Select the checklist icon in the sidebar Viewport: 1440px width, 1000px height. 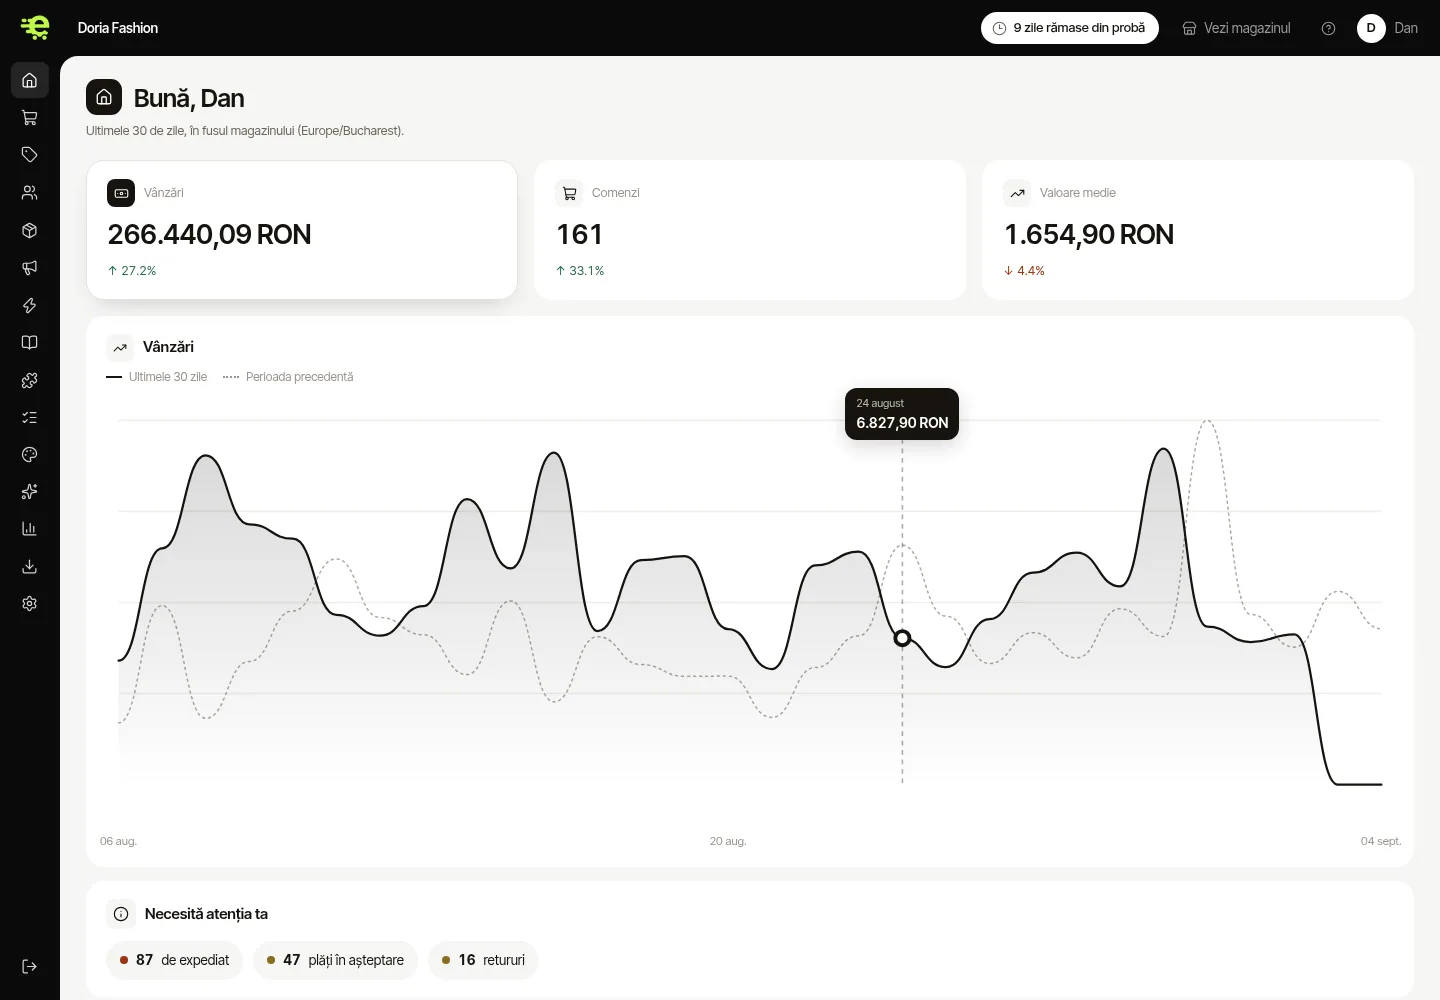tap(30, 417)
